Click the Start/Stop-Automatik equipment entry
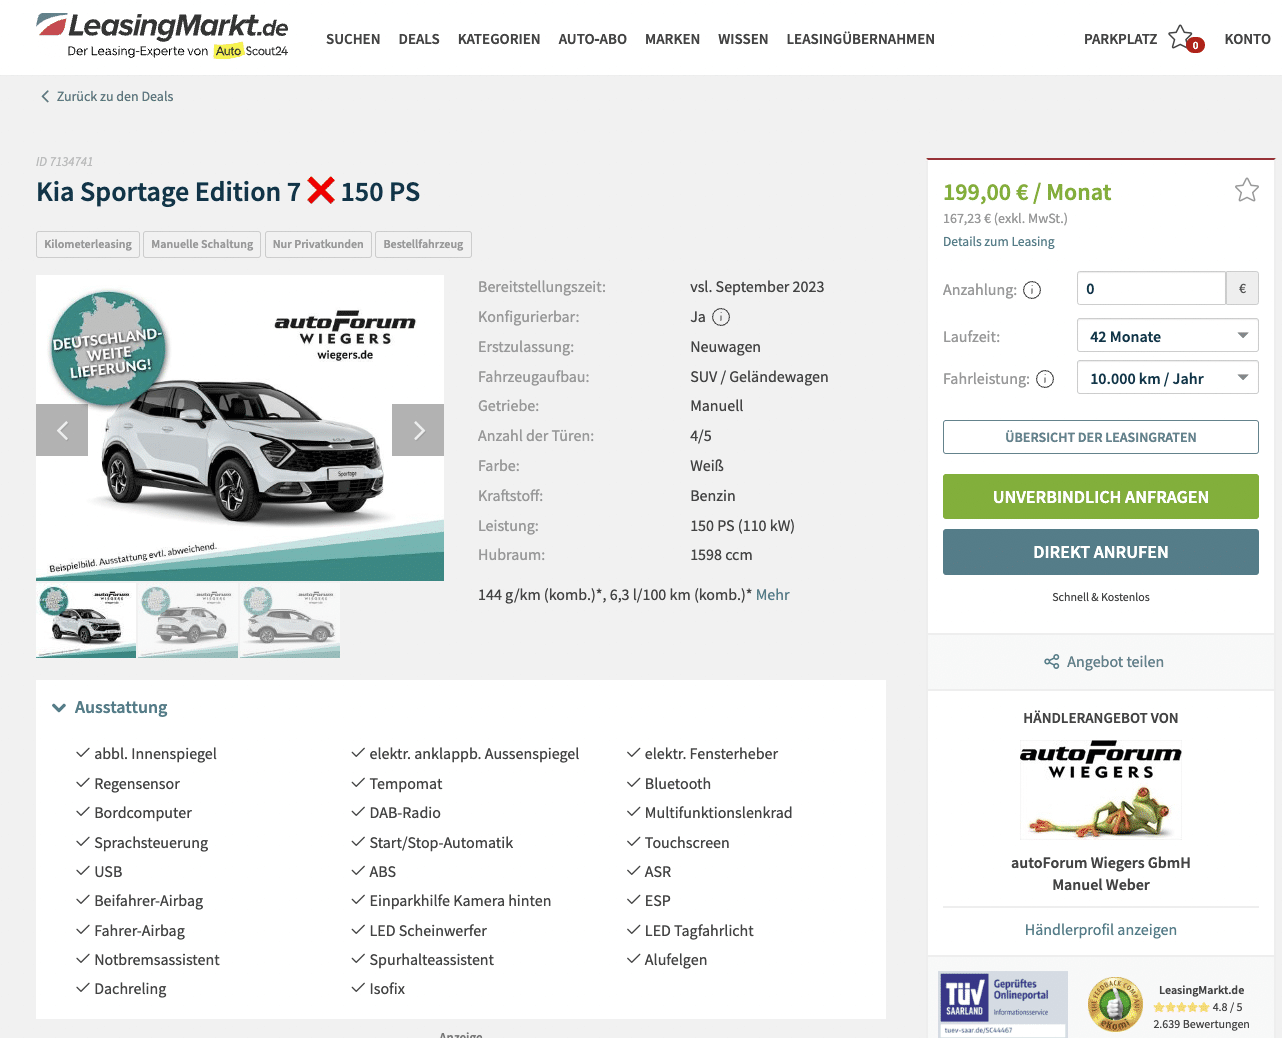The width and height of the screenshot is (1282, 1038). coord(441,843)
